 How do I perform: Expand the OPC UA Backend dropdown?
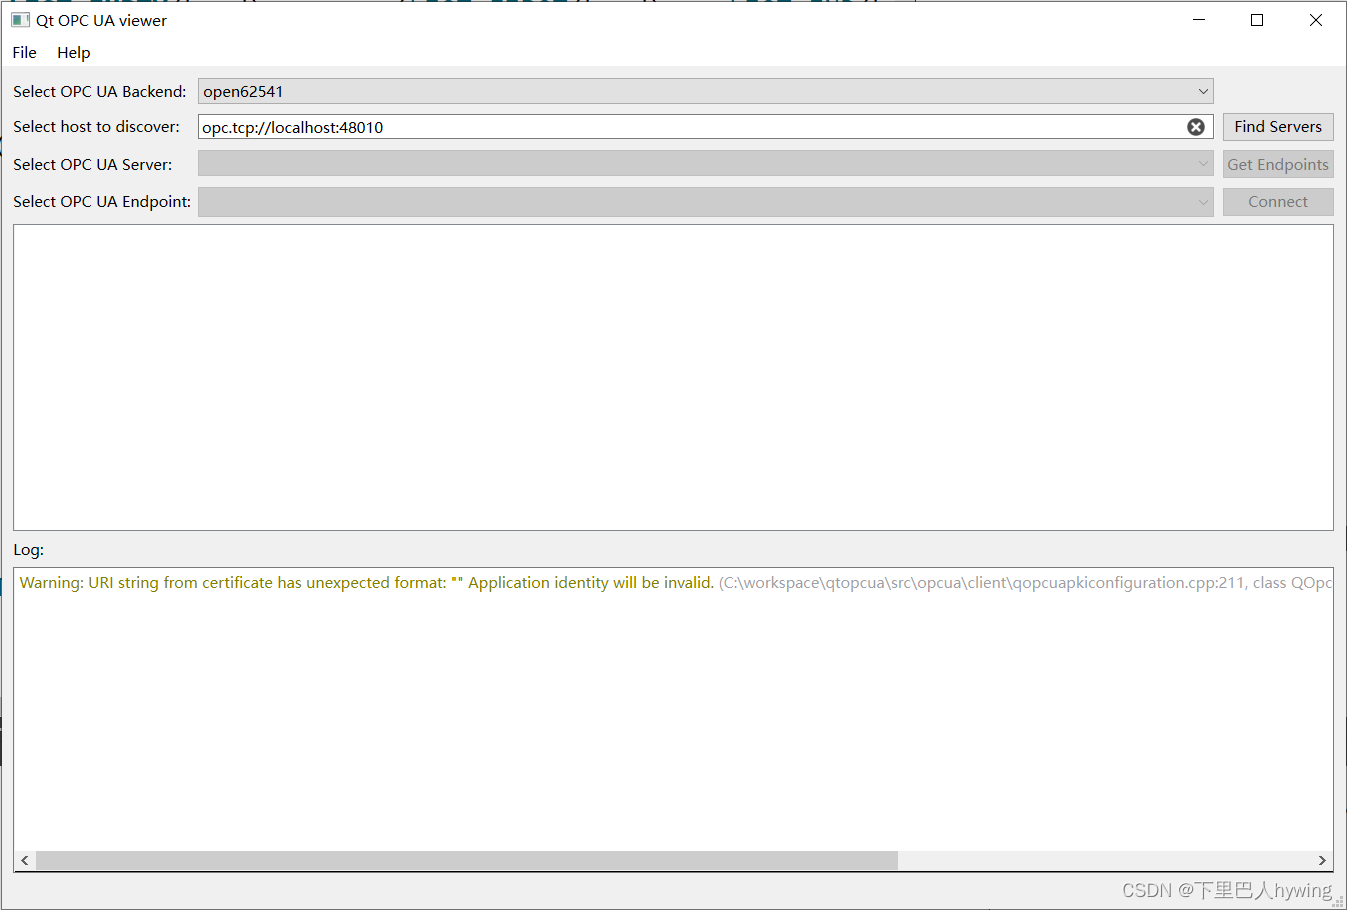coord(705,91)
